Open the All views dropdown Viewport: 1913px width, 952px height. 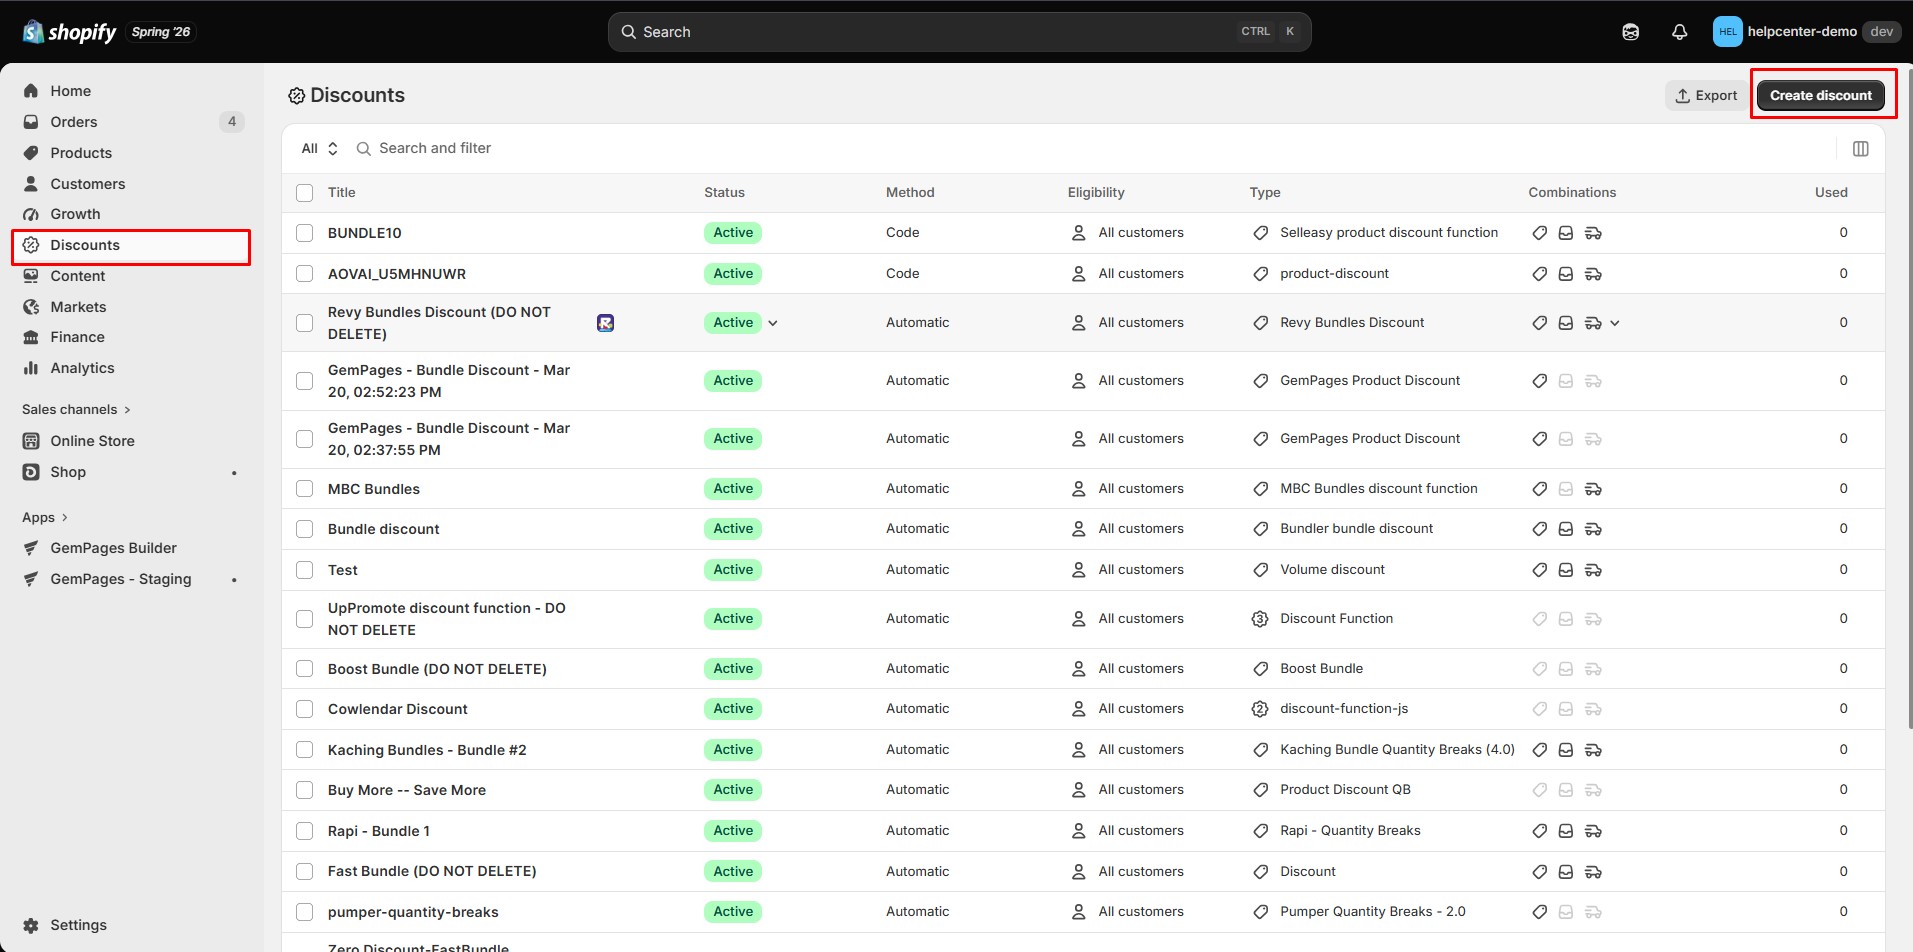[320, 148]
